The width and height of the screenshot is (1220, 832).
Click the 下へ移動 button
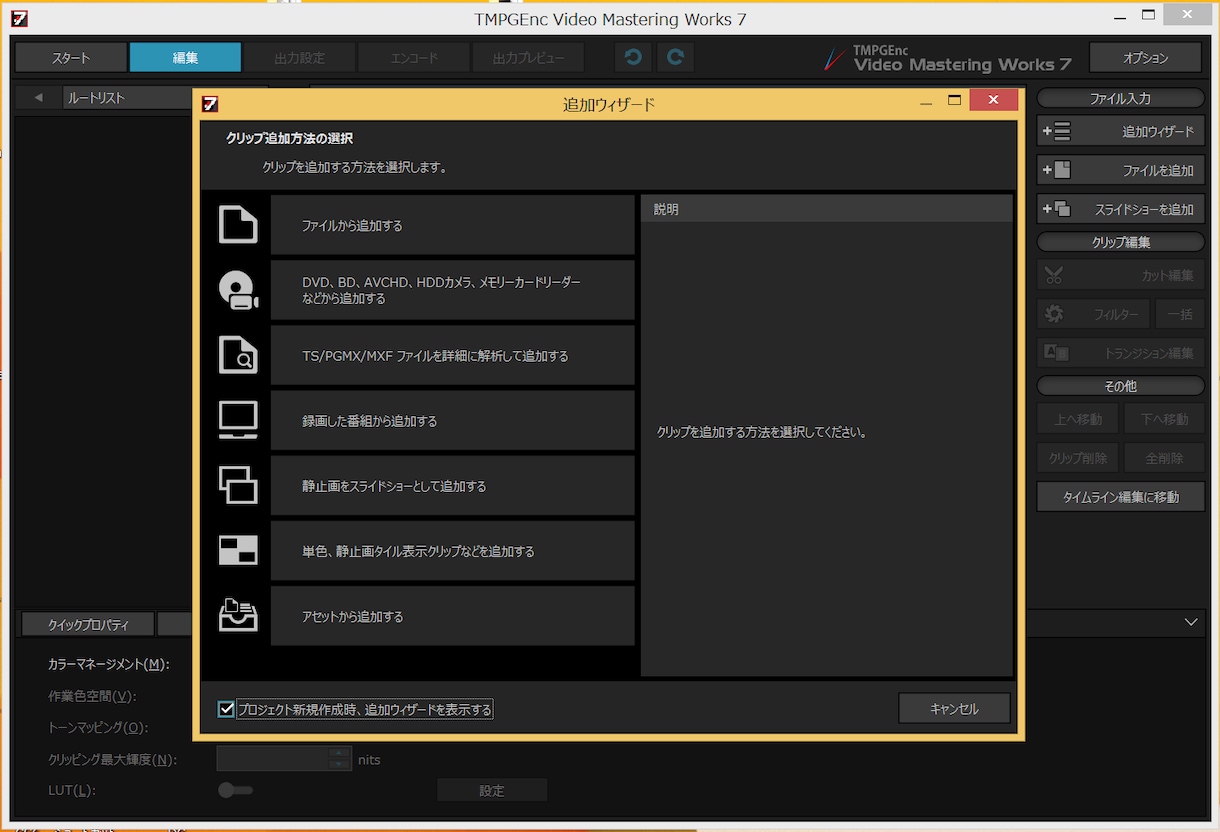1164,419
